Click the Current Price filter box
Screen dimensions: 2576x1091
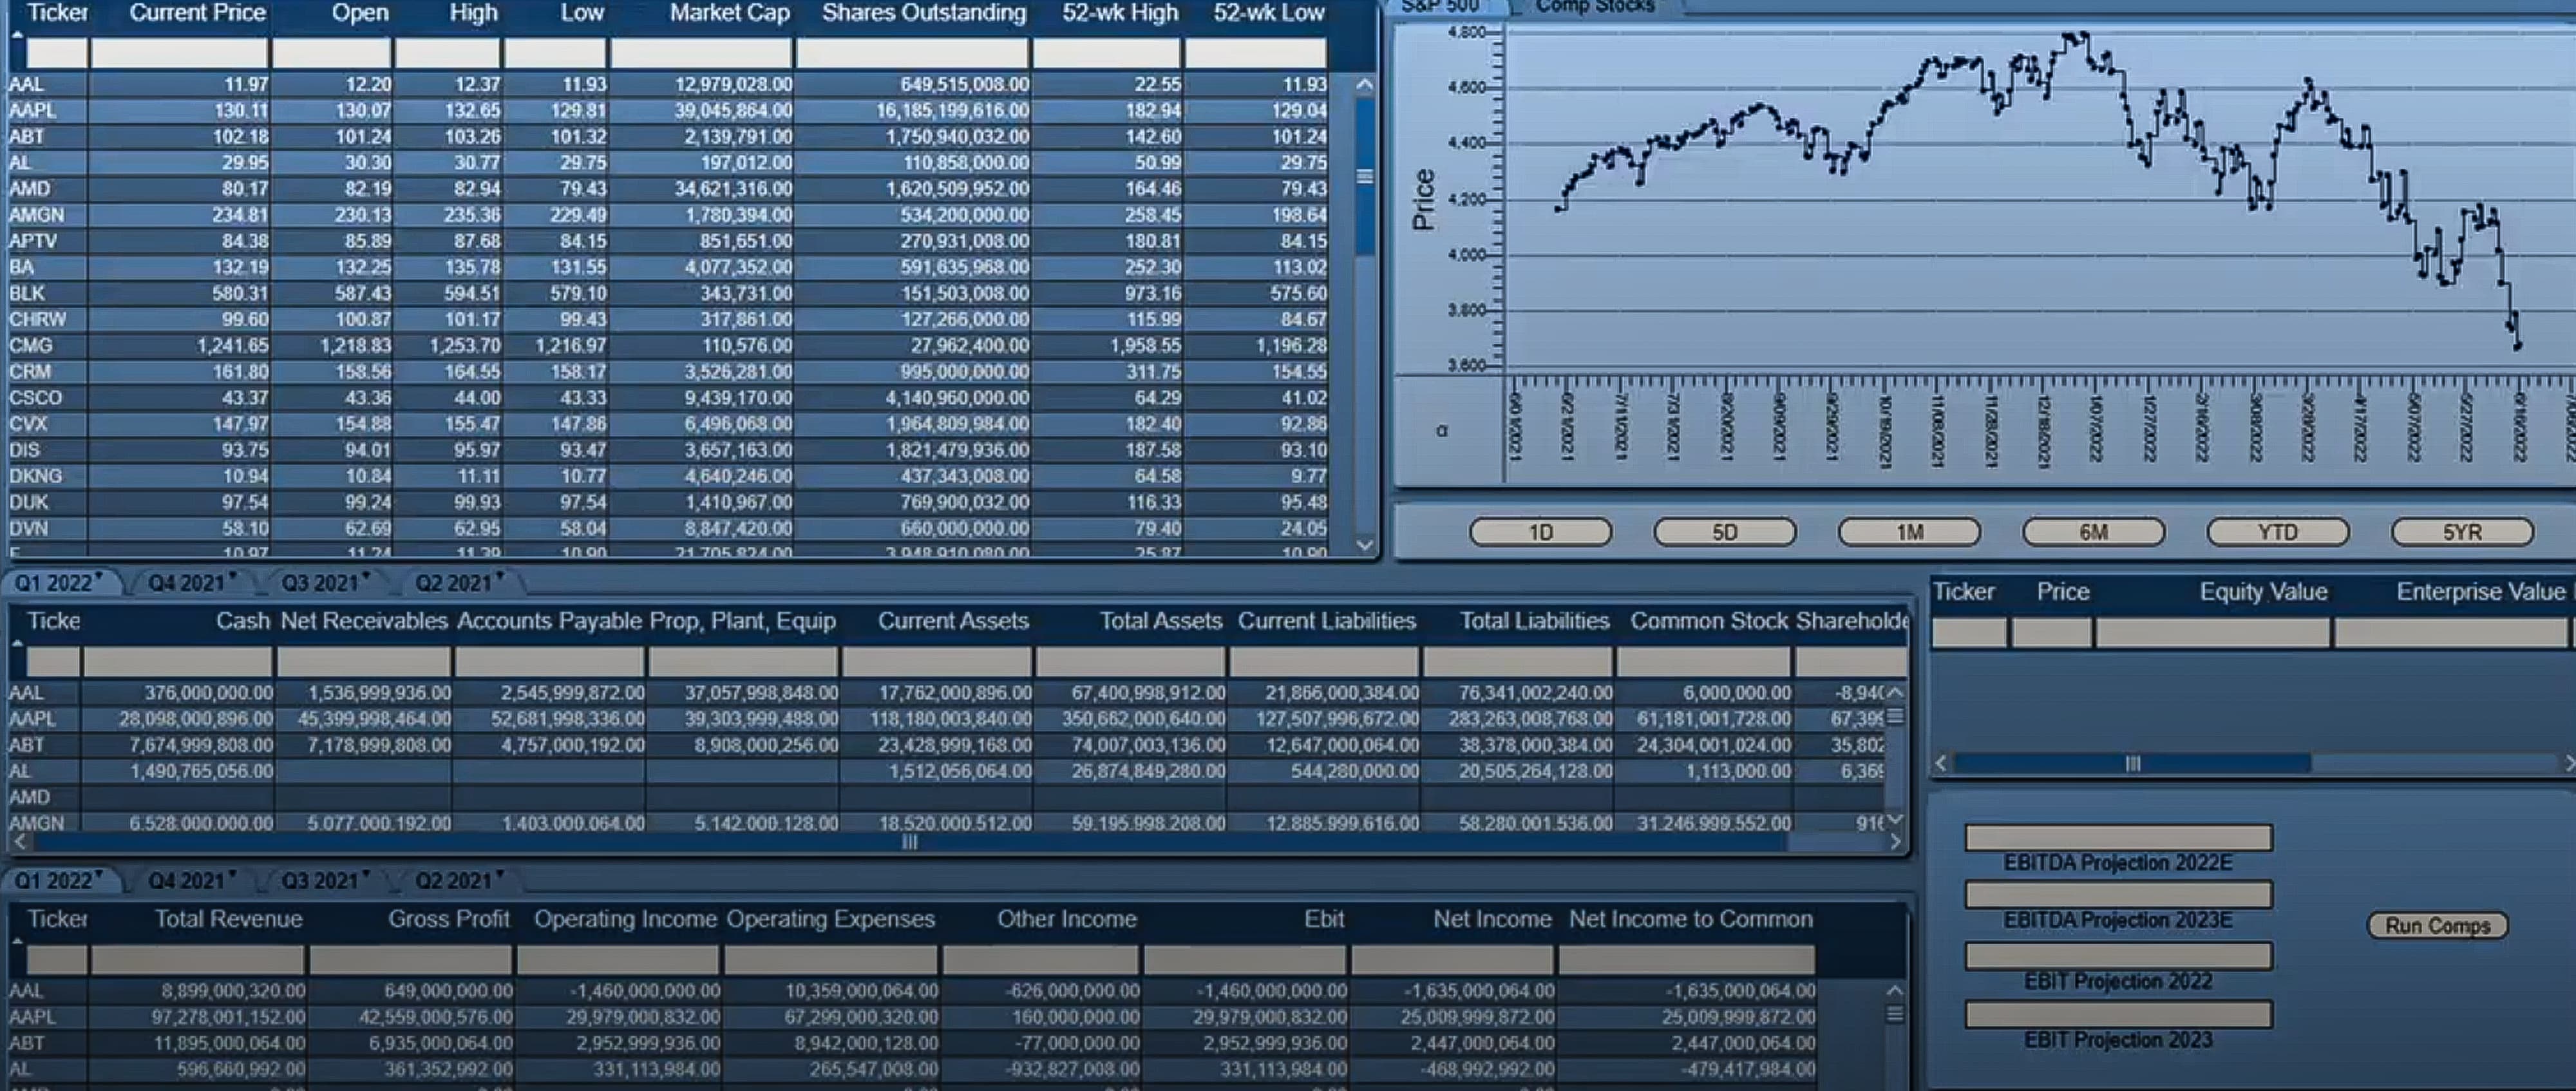179,52
